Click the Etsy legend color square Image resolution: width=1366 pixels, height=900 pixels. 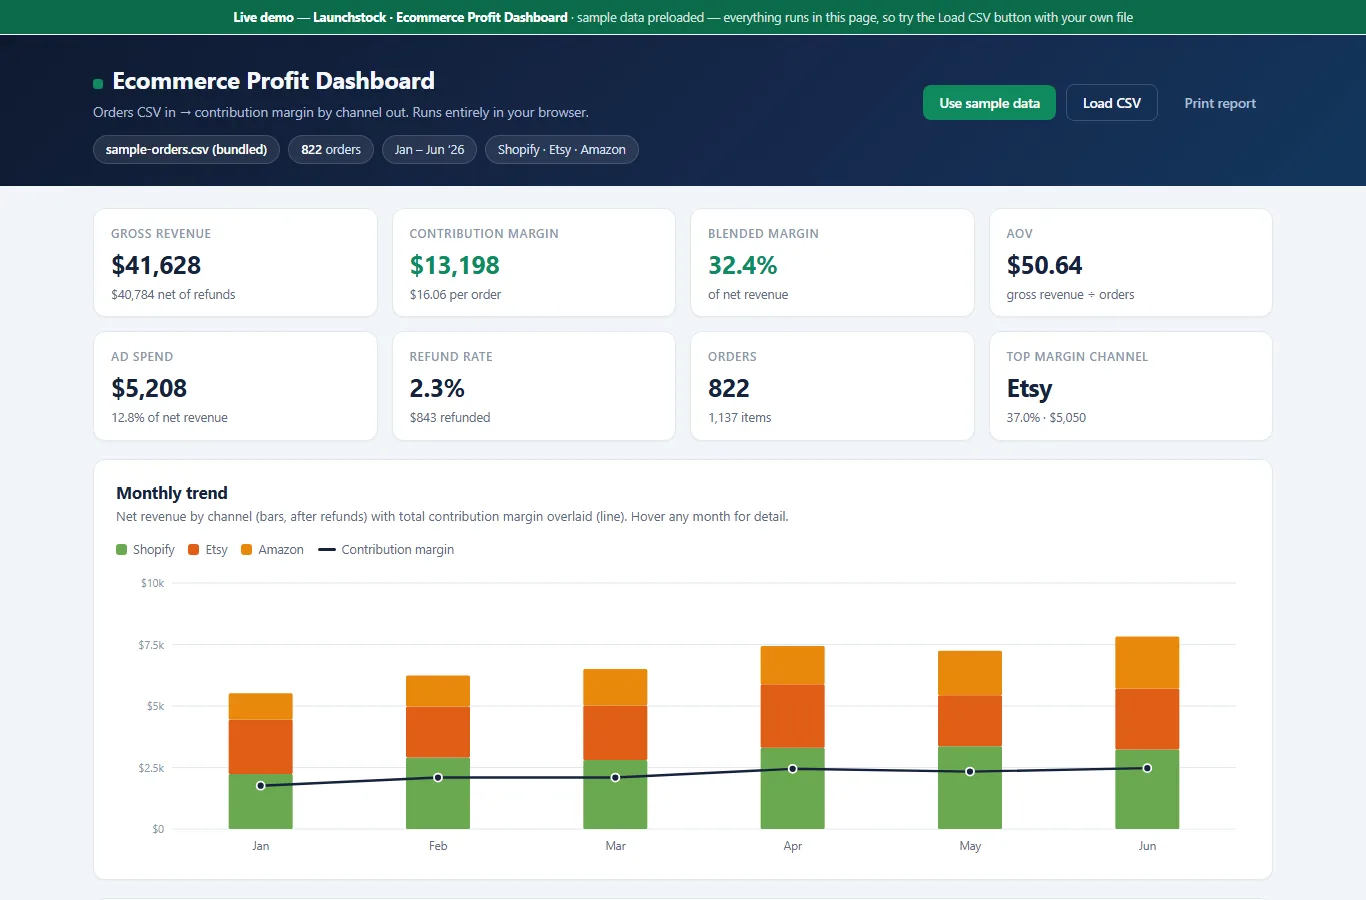pyautogui.click(x=194, y=550)
